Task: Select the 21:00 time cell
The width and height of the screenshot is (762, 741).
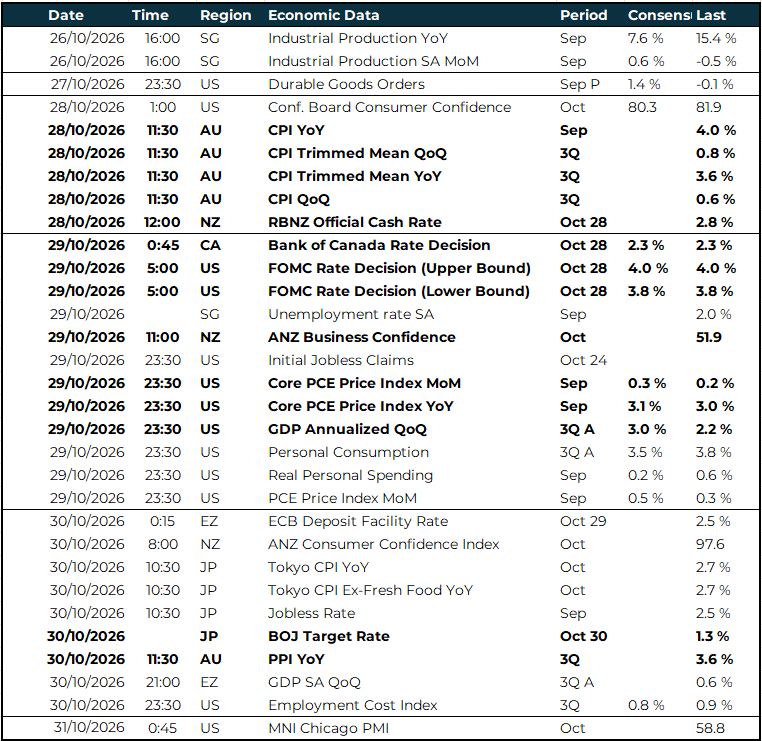Action: point(163,682)
